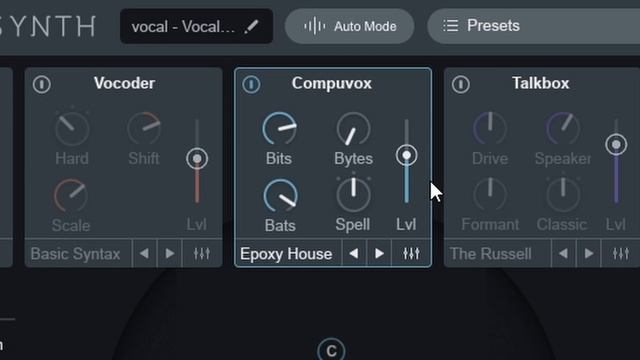Select previous Compuvox preset arrow
The image size is (640, 360).
tap(354, 253)
